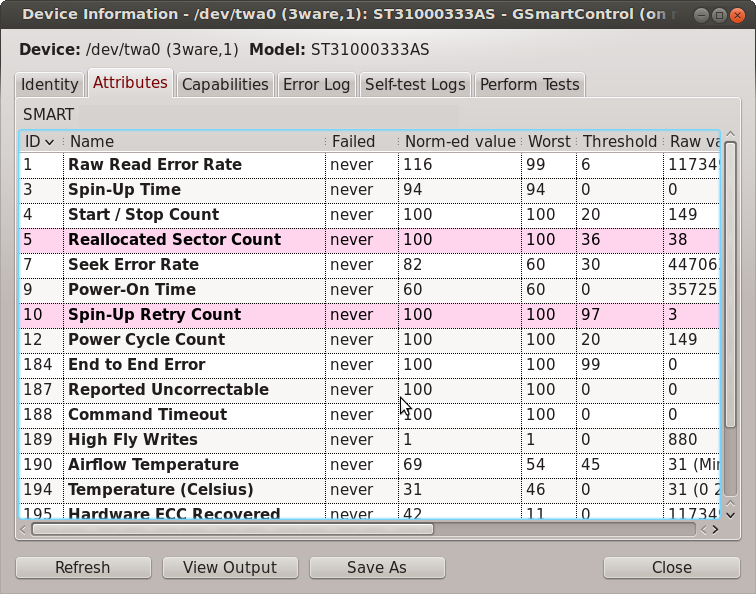Click the vertical scrollbar thumb of the table

click(730, 284)
